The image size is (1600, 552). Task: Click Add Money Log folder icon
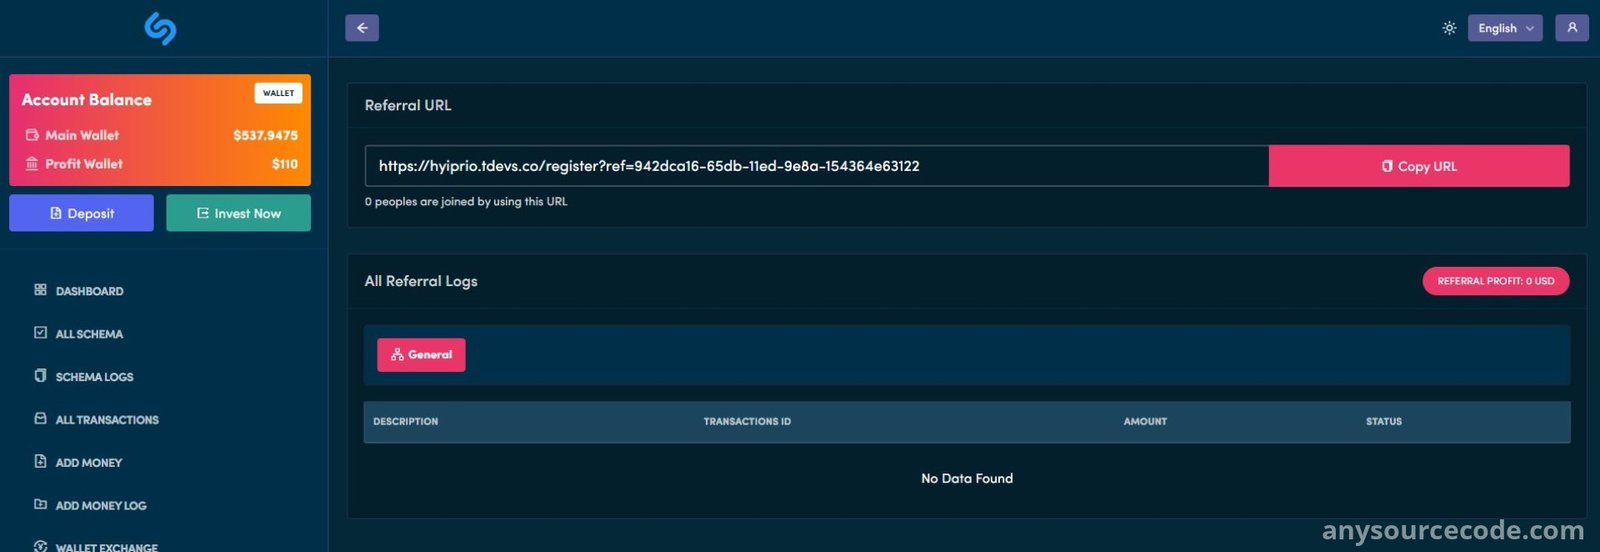[x=40, y=505]
